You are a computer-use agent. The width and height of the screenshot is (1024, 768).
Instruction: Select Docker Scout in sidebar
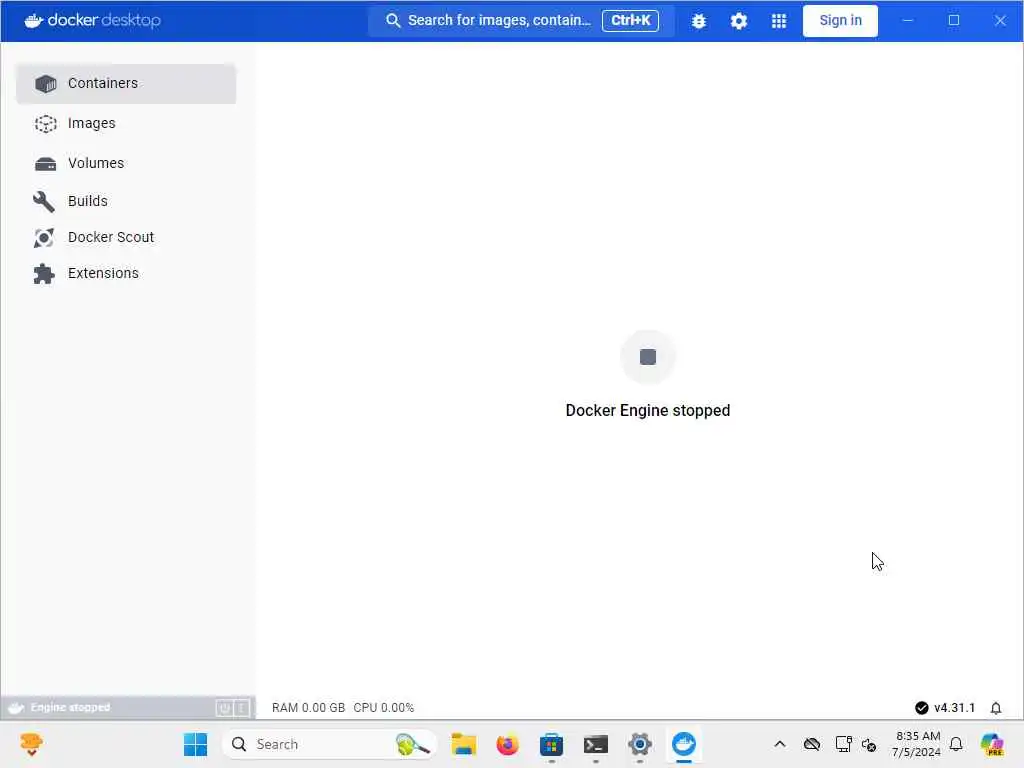[126, 238]
